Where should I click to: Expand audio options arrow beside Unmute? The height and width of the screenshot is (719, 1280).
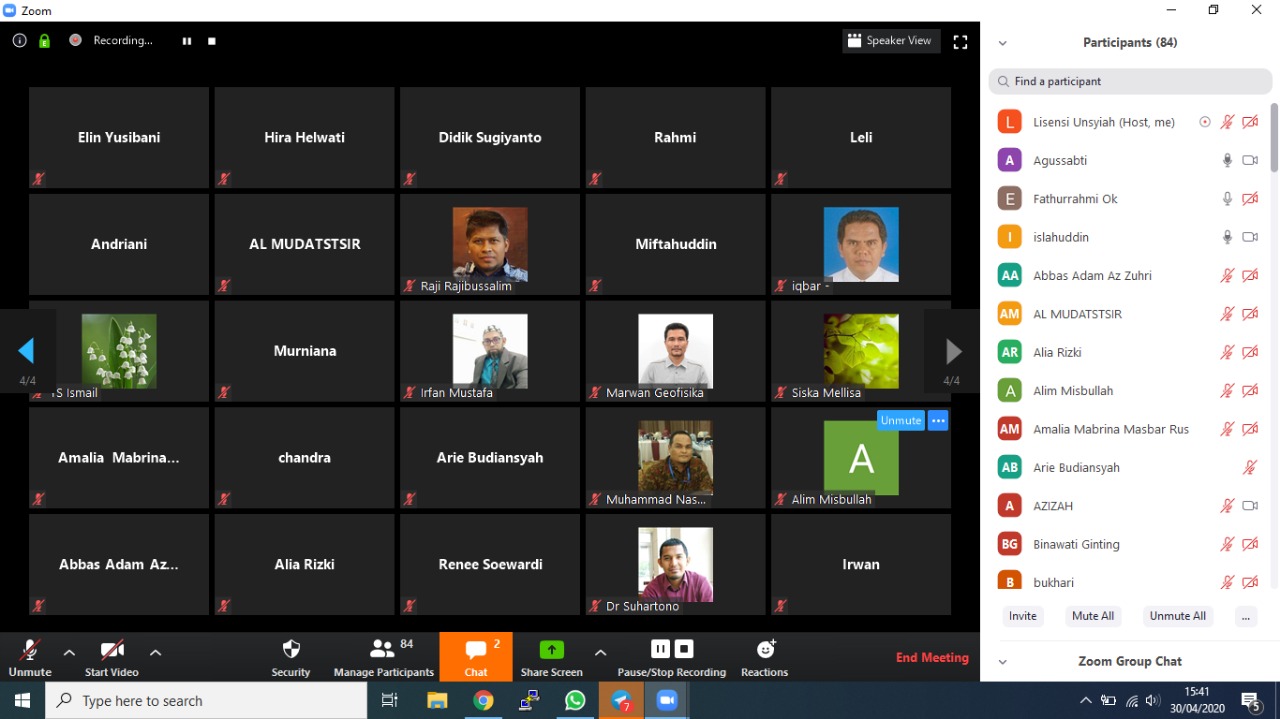coord(69,652)
